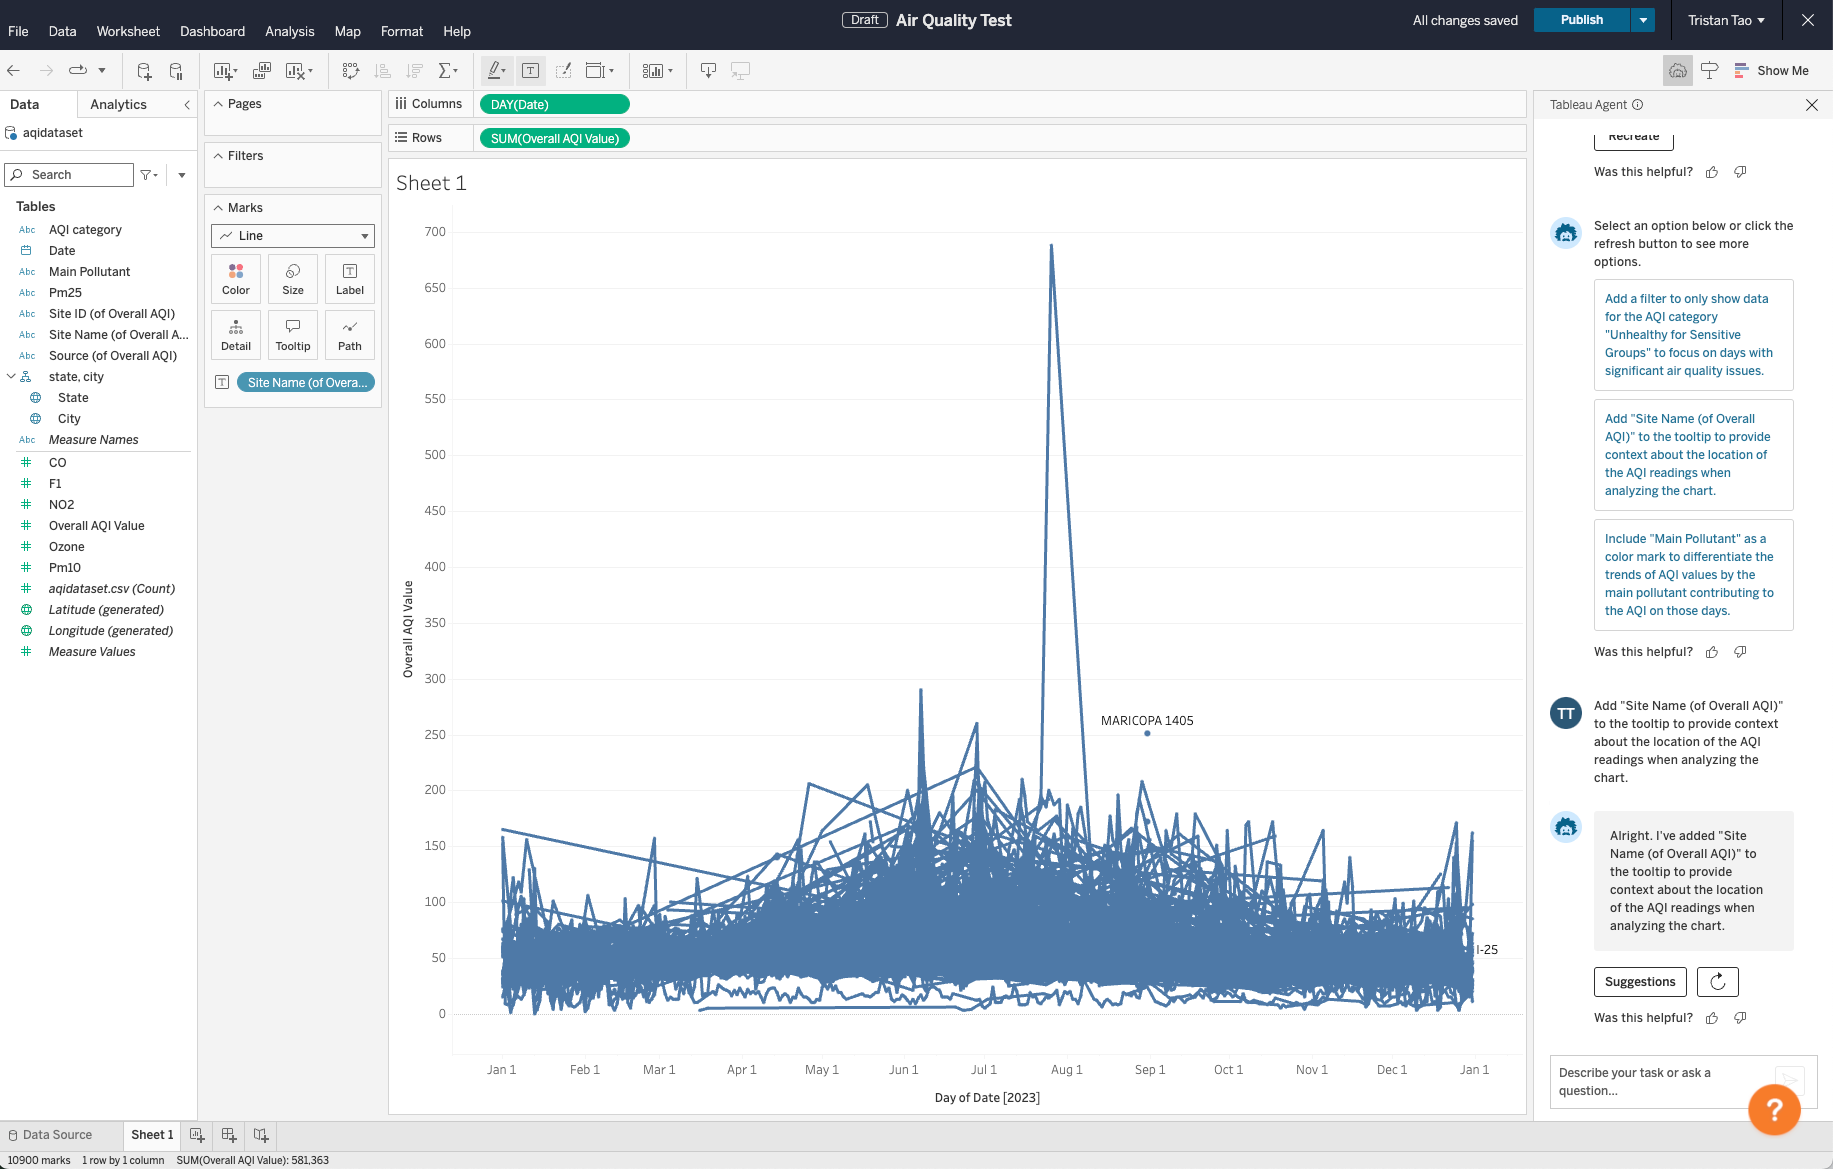1833x1169 pixels.
Task: Click the DAY(Date) pill in Columns
Action: coord(555,104)
